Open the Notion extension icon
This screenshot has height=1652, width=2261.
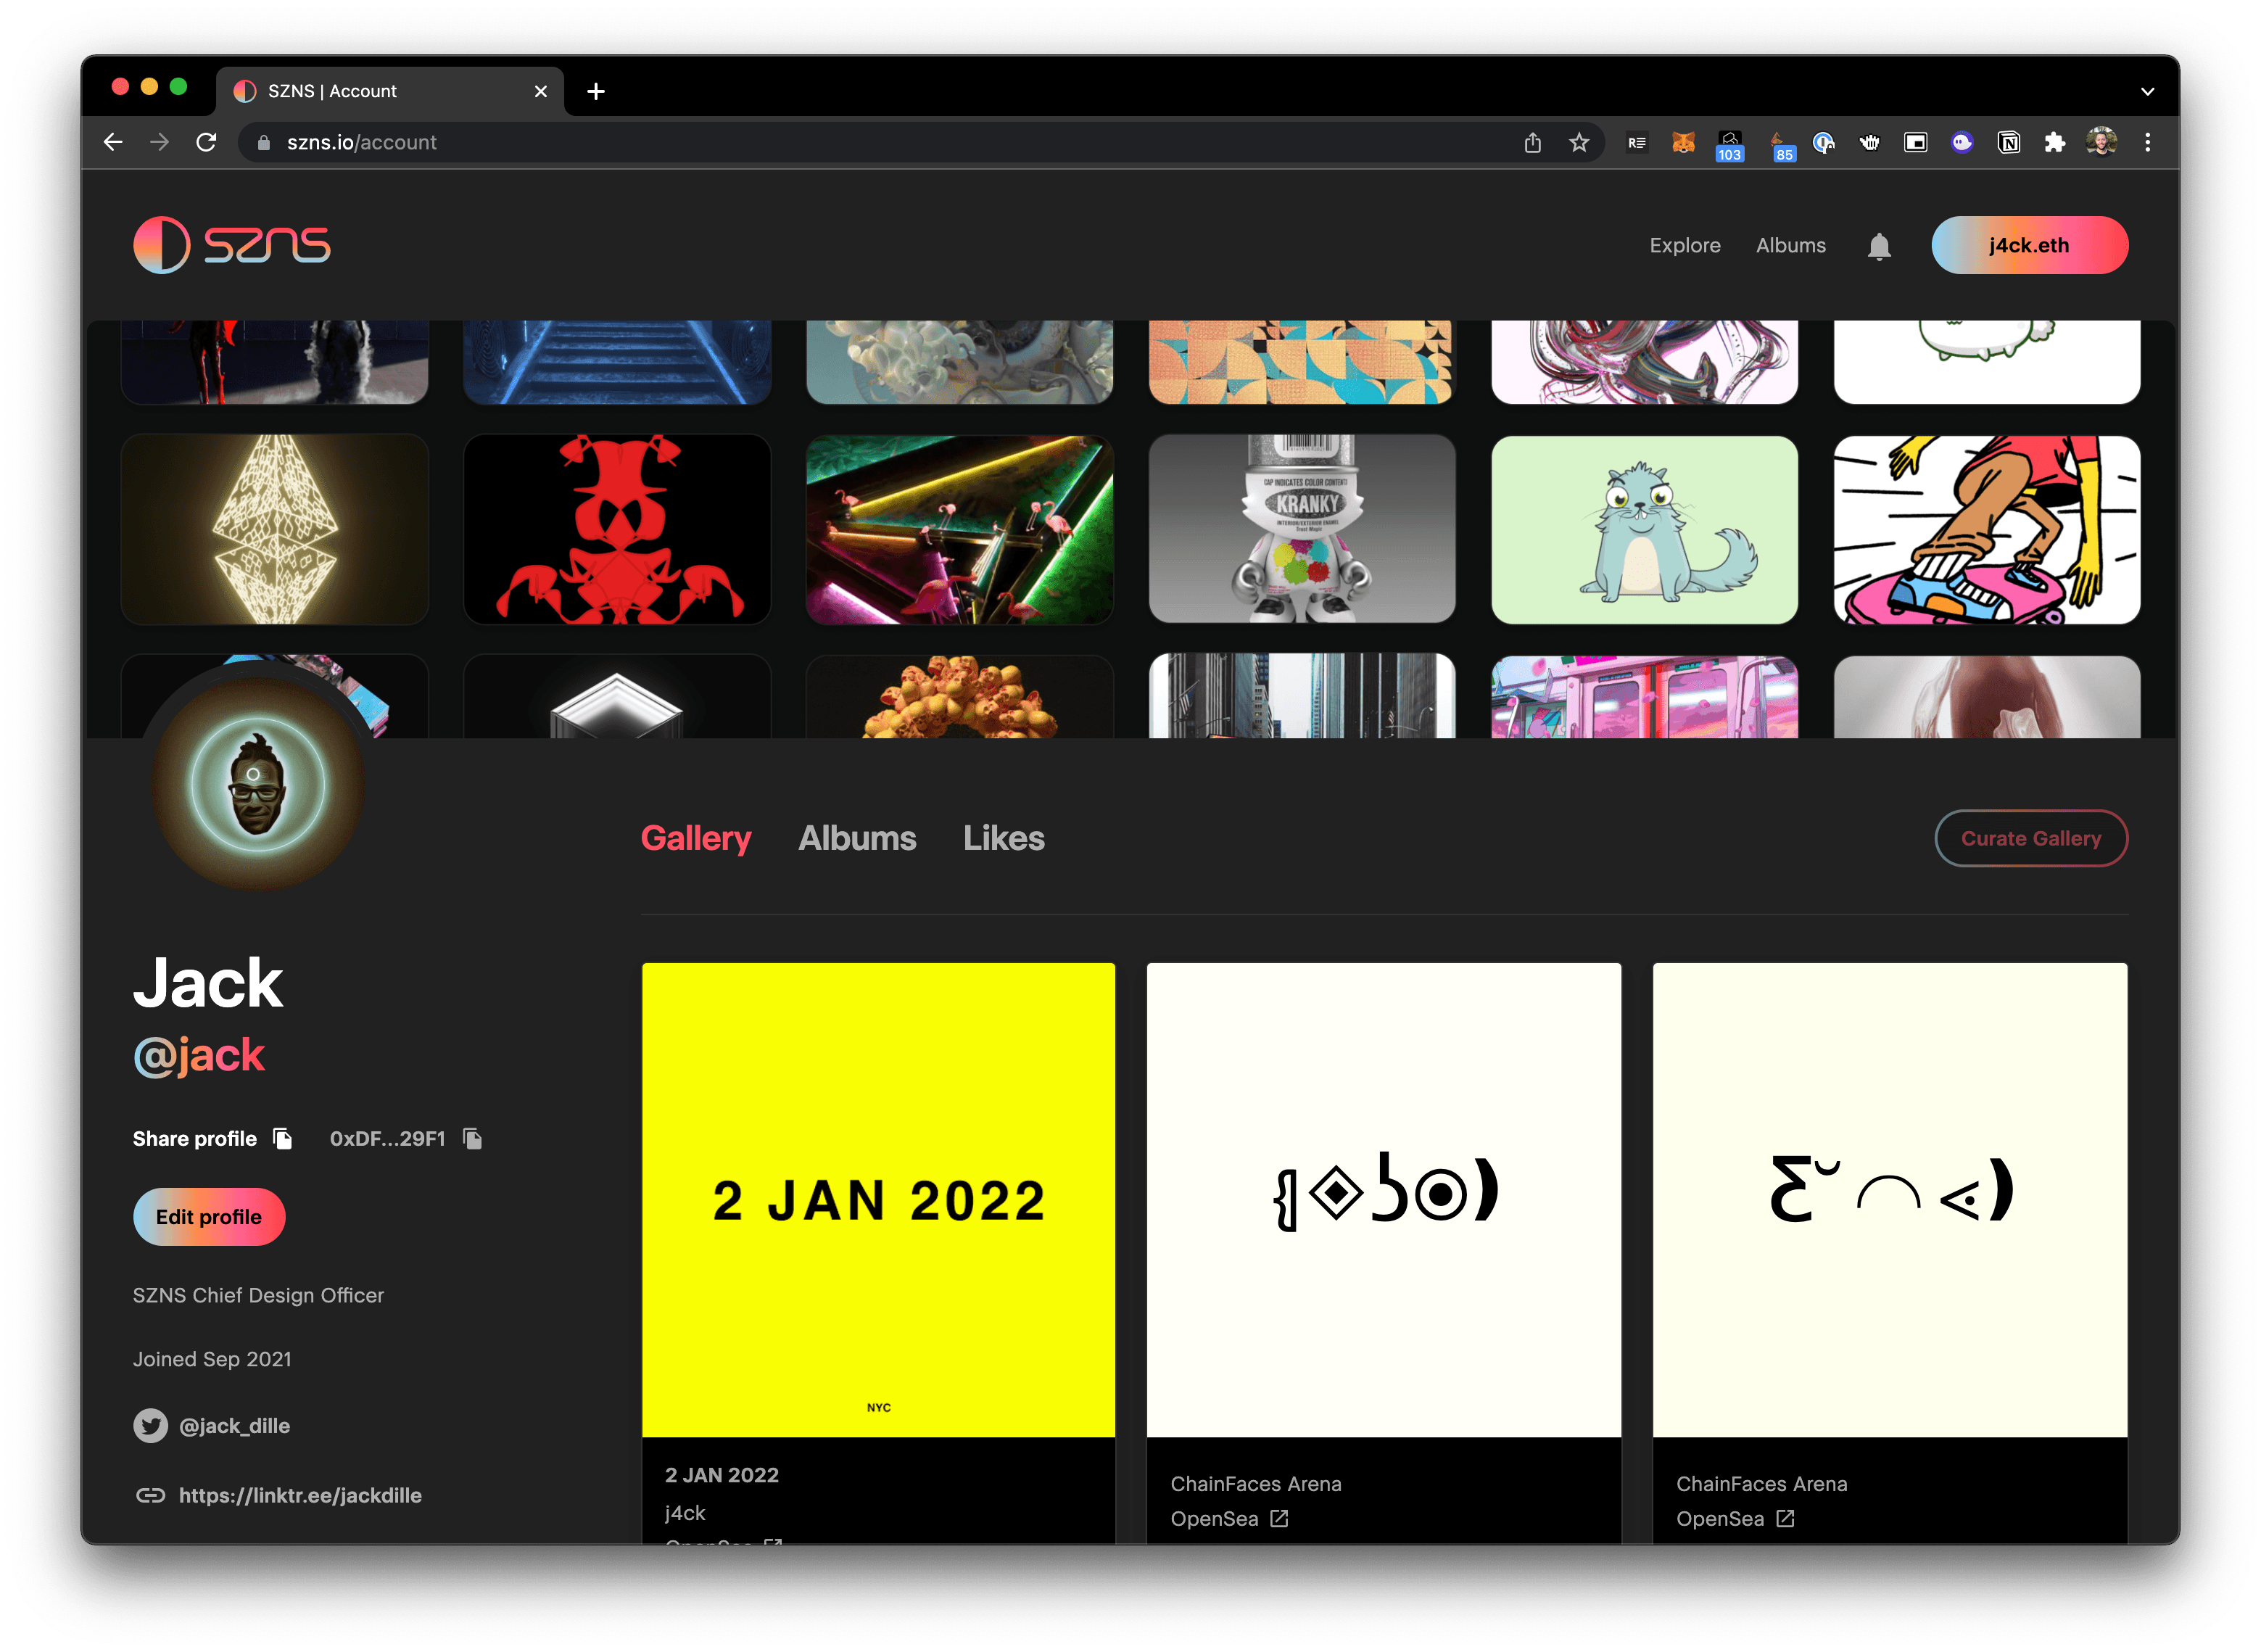point(2008,142)
